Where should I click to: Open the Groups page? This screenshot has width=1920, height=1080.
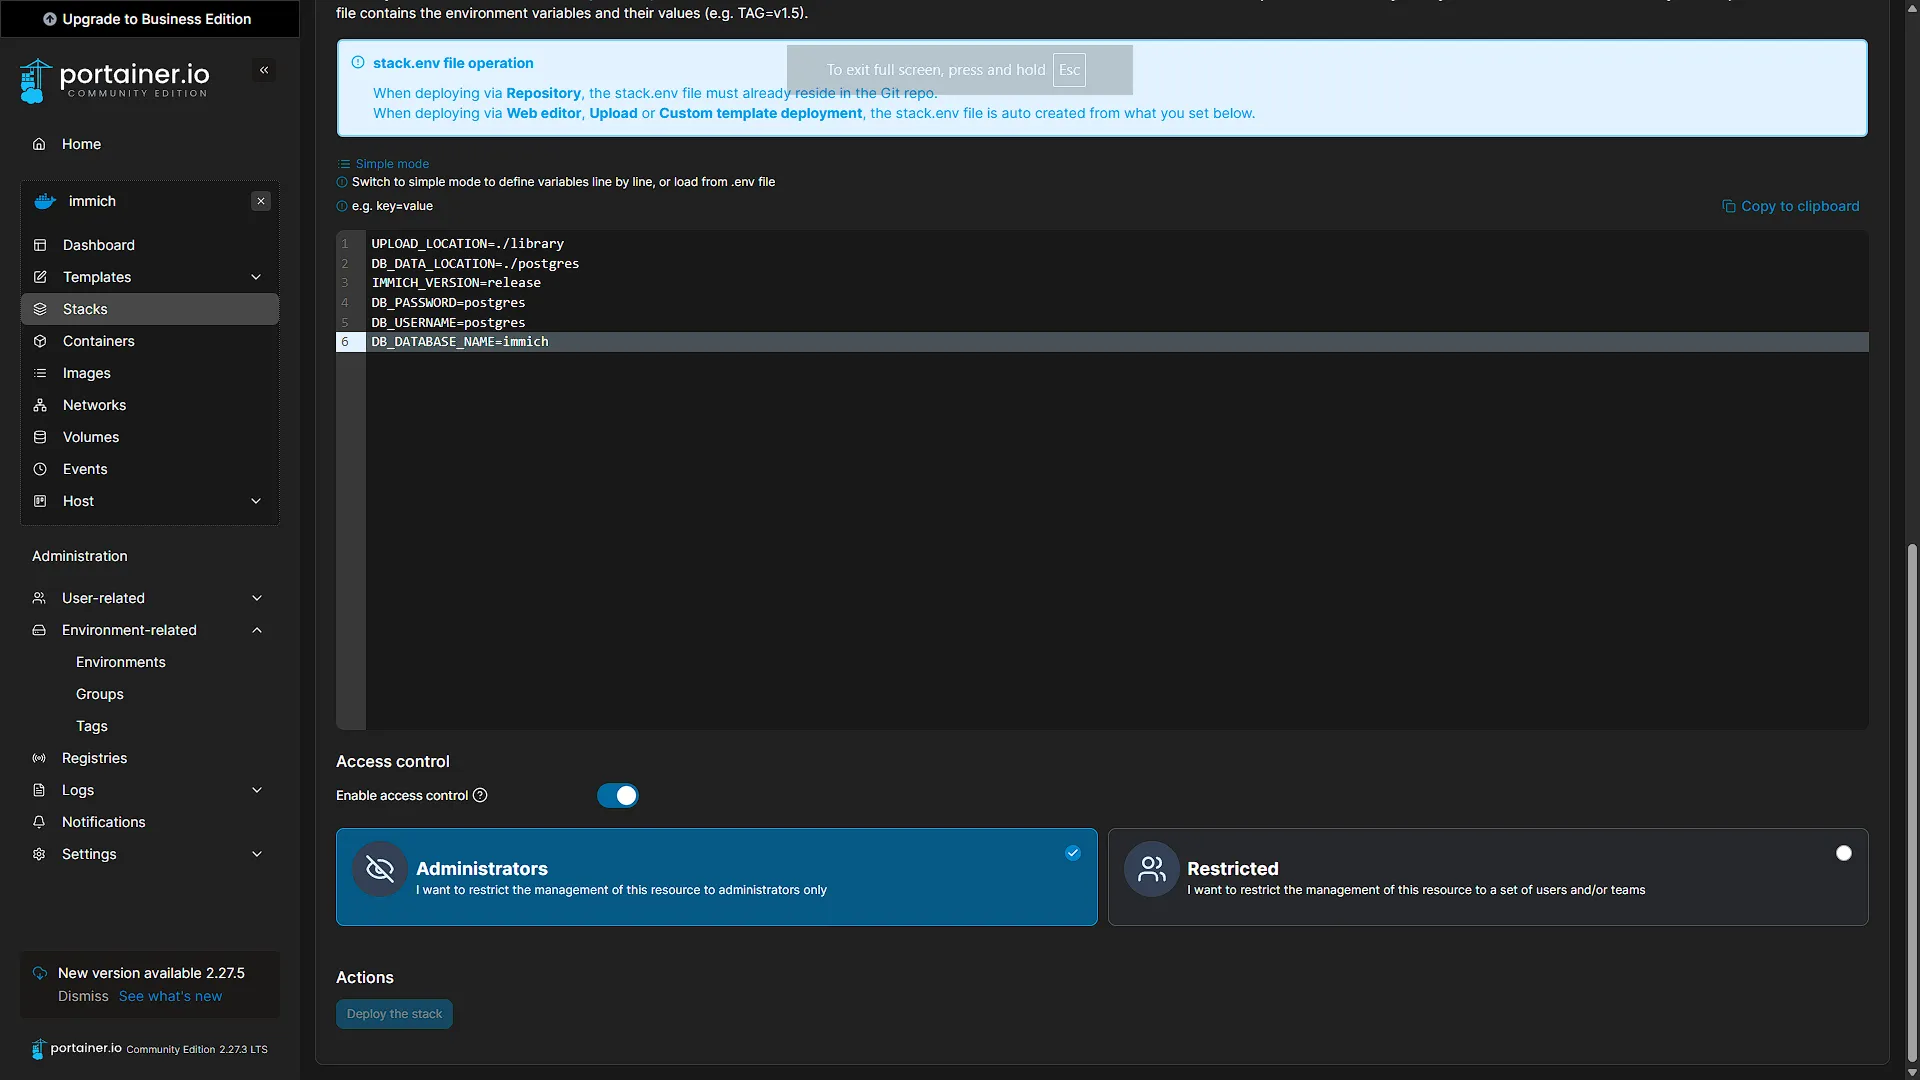click(100, 694)
